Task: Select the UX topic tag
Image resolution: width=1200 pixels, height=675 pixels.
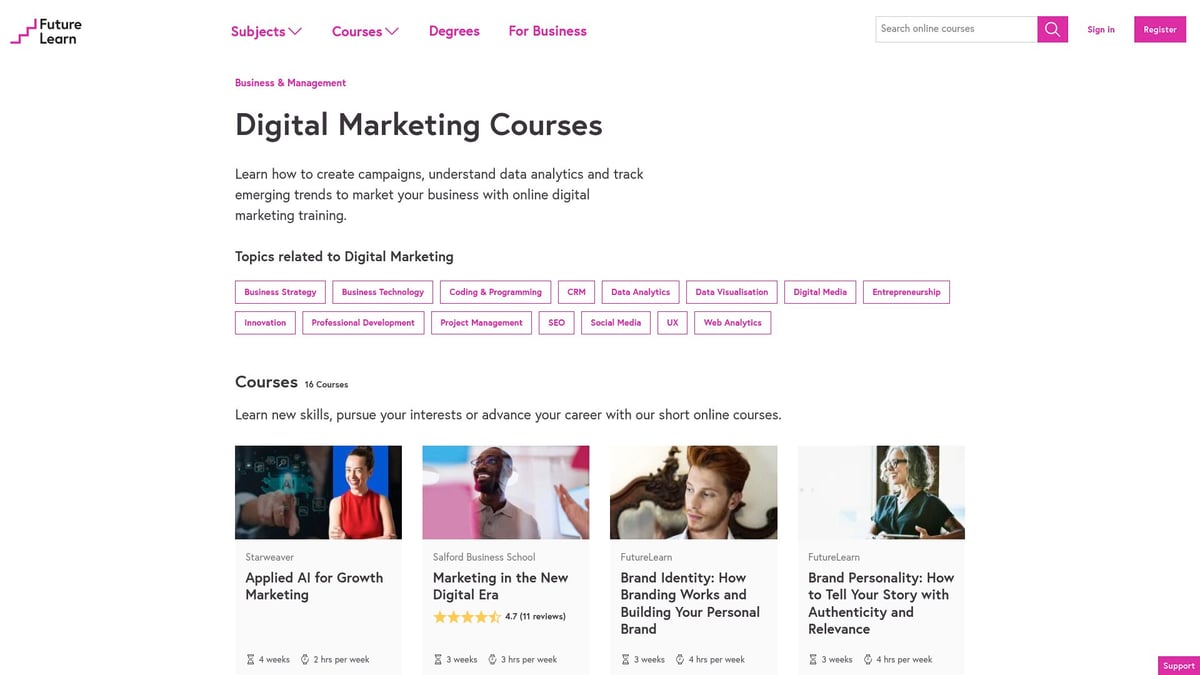Action: 672,323
